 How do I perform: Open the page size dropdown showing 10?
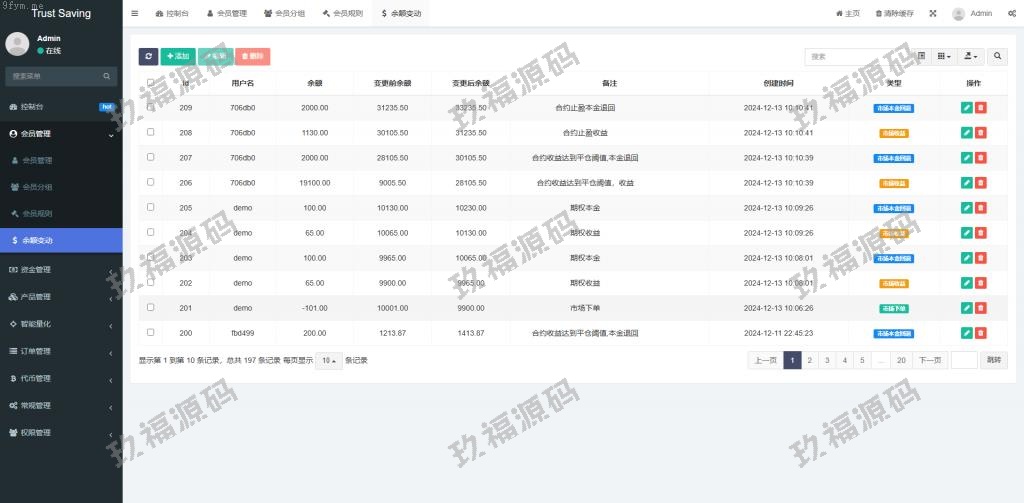click(x=328, y=360)
